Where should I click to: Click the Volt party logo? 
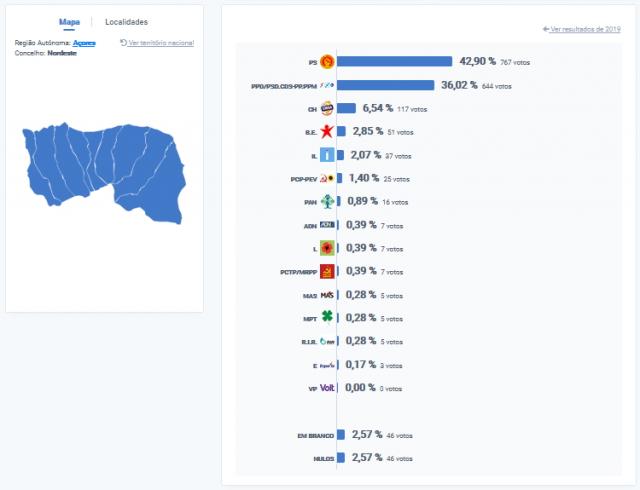coord(326,388)
